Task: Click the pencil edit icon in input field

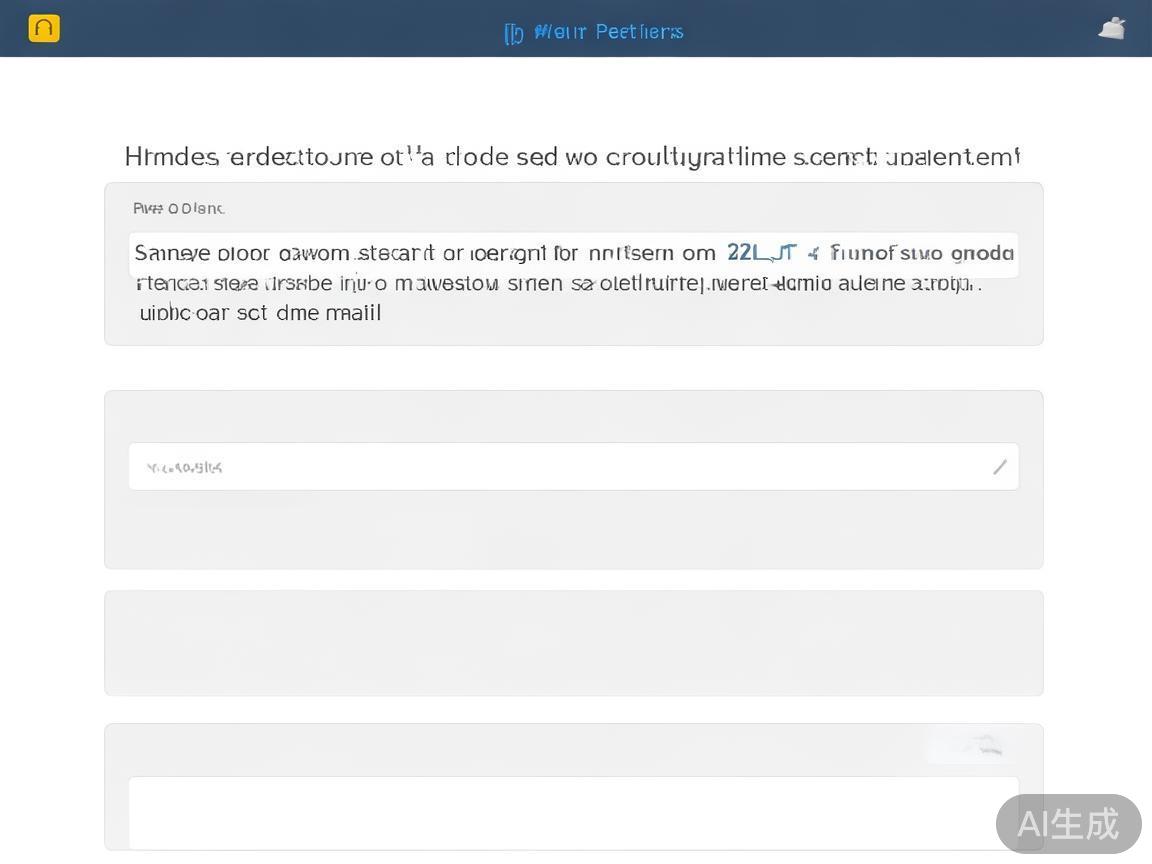Action: point(999,467)
